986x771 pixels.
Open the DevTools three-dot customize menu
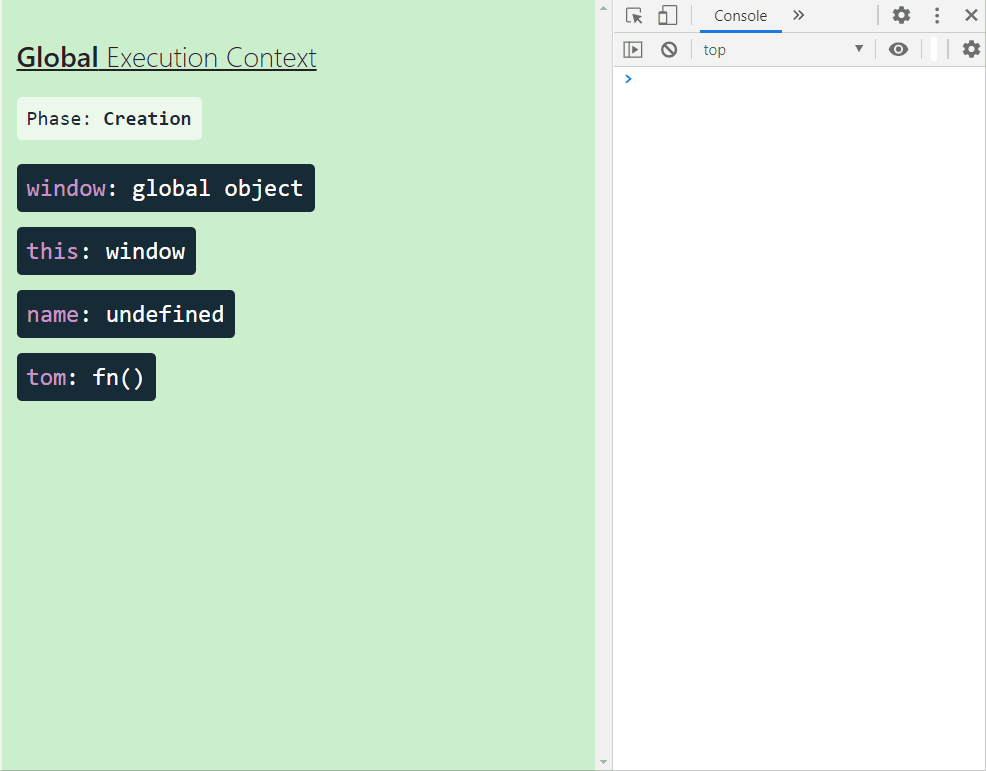tap(936, 15)
